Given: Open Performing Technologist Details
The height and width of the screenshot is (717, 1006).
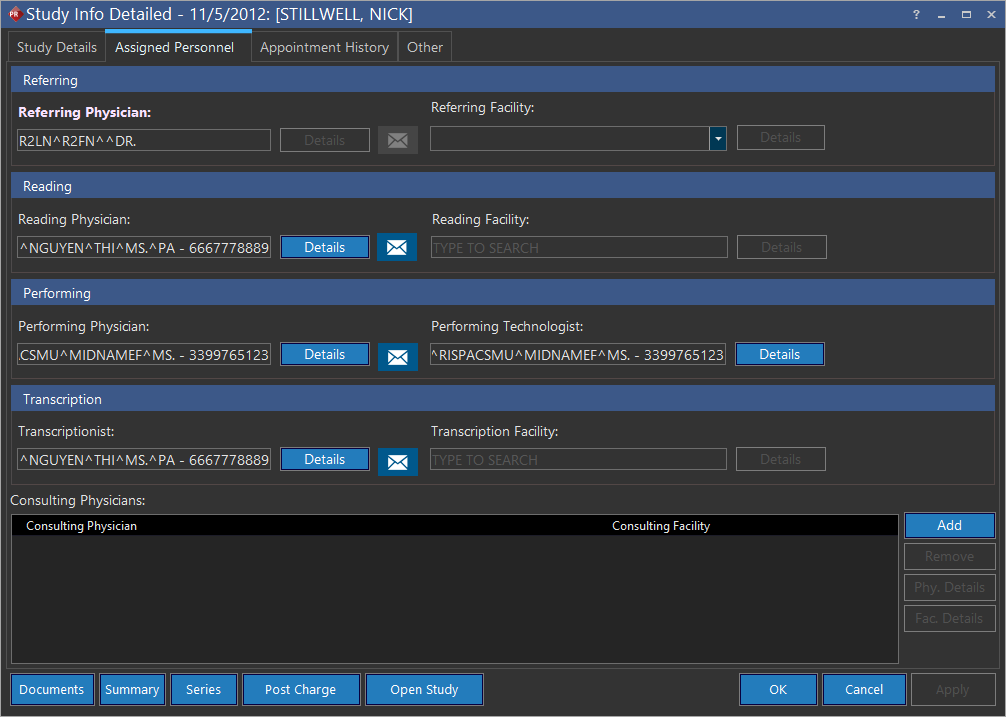Looking at the screenshot, I should (x=779, y=354).
